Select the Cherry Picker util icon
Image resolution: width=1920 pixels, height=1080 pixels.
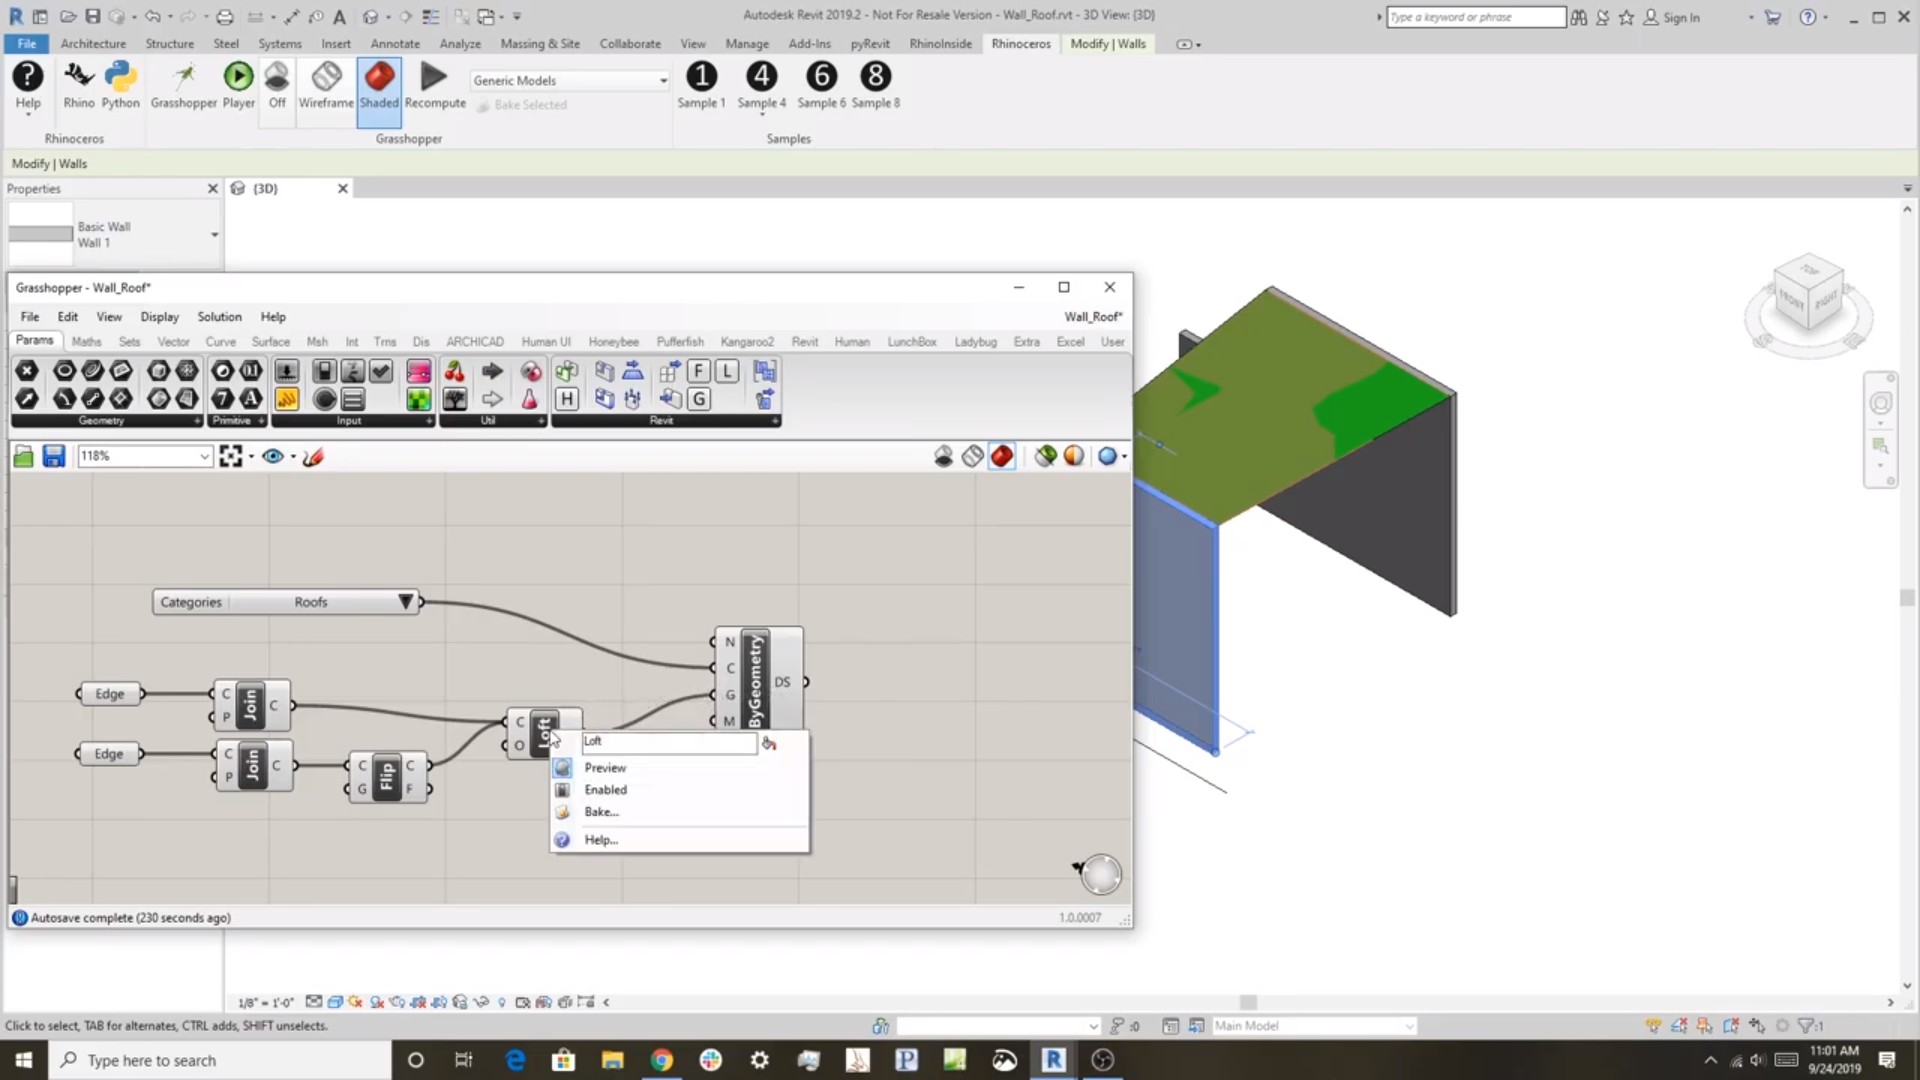(454, 371)
